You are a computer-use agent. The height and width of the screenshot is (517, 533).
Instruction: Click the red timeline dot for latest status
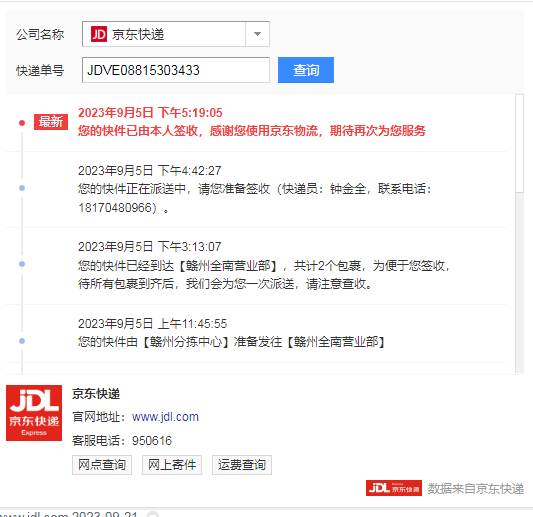tap(22, 123)
